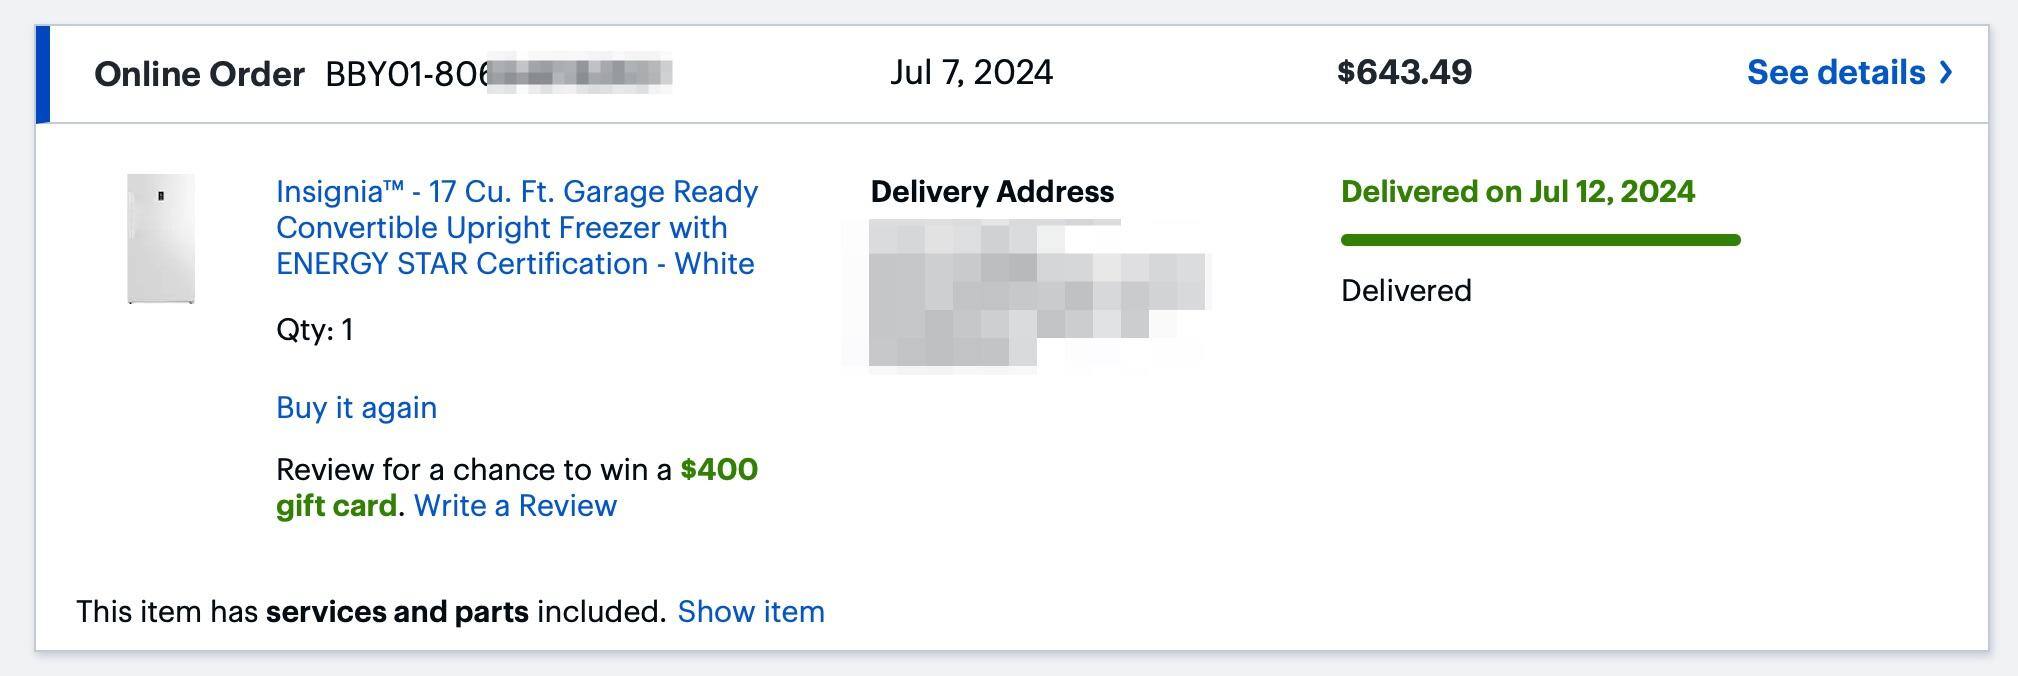
Task: Click the blurred delivery address block
Action: 1030,294
